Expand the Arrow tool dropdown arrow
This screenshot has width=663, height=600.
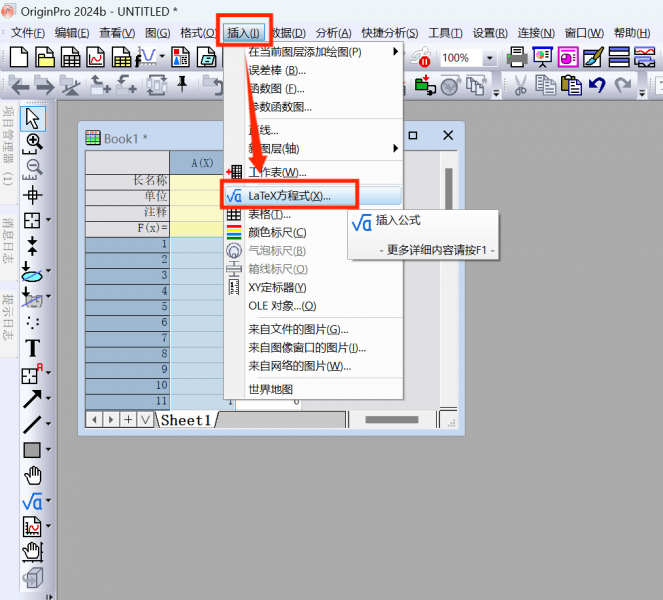click(x=48, y=398)
